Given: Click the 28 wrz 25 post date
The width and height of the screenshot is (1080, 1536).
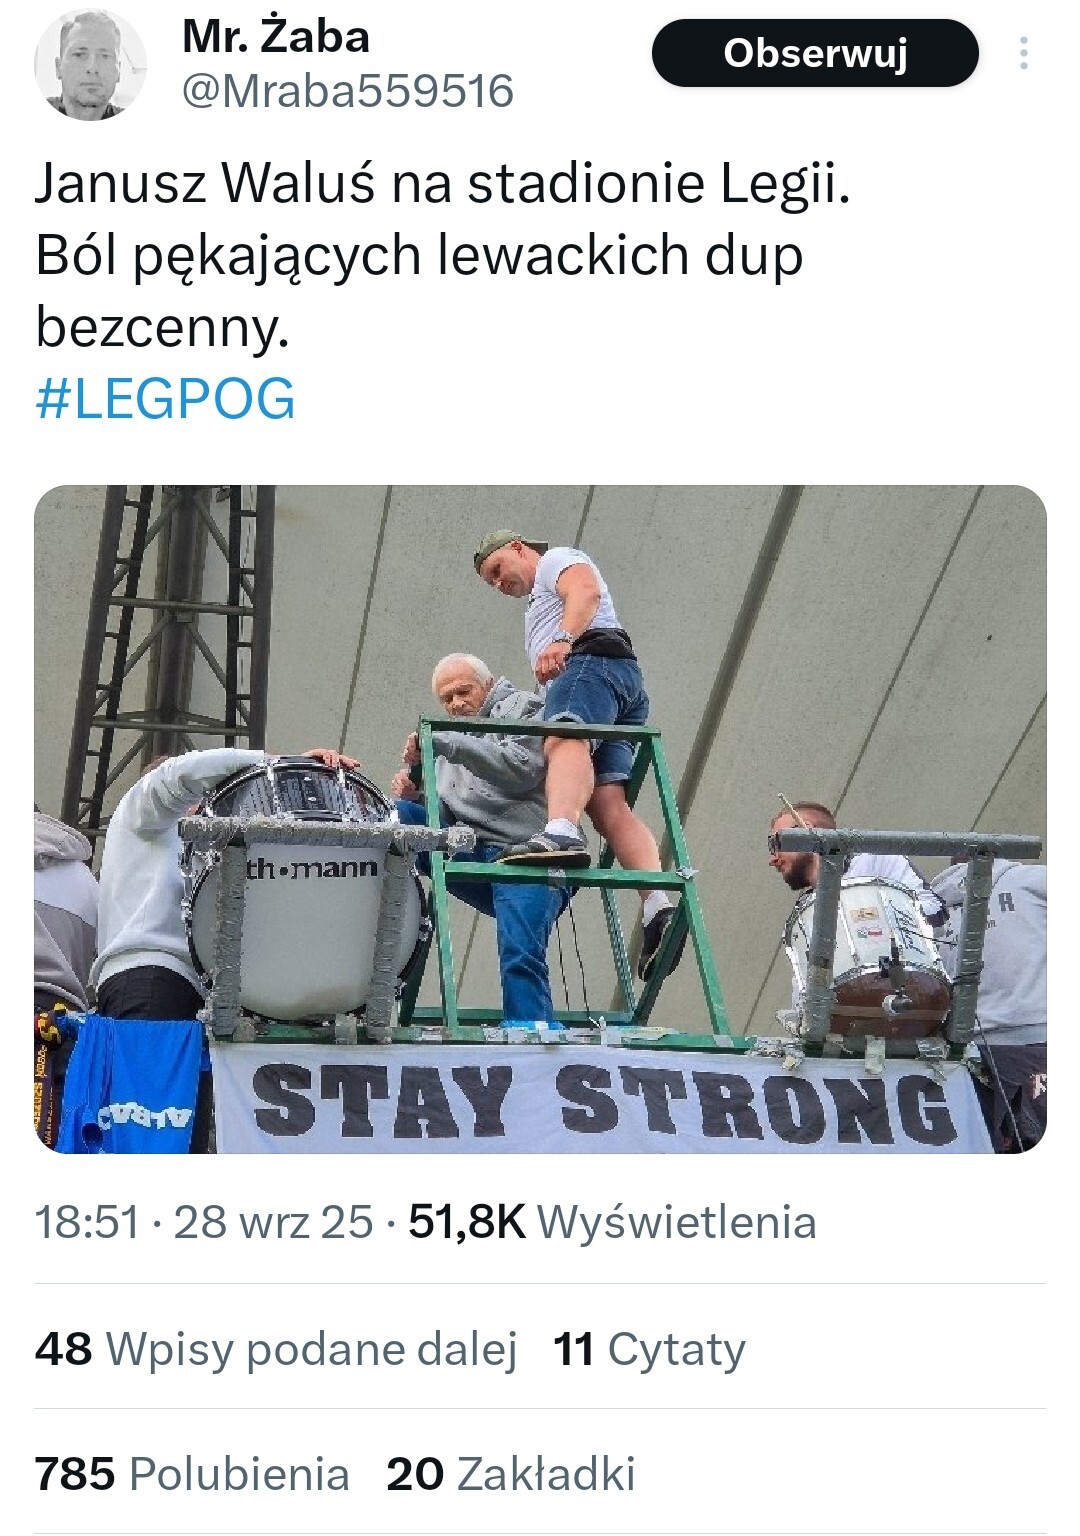Looking at the screenshot, I should point(273,1222).
